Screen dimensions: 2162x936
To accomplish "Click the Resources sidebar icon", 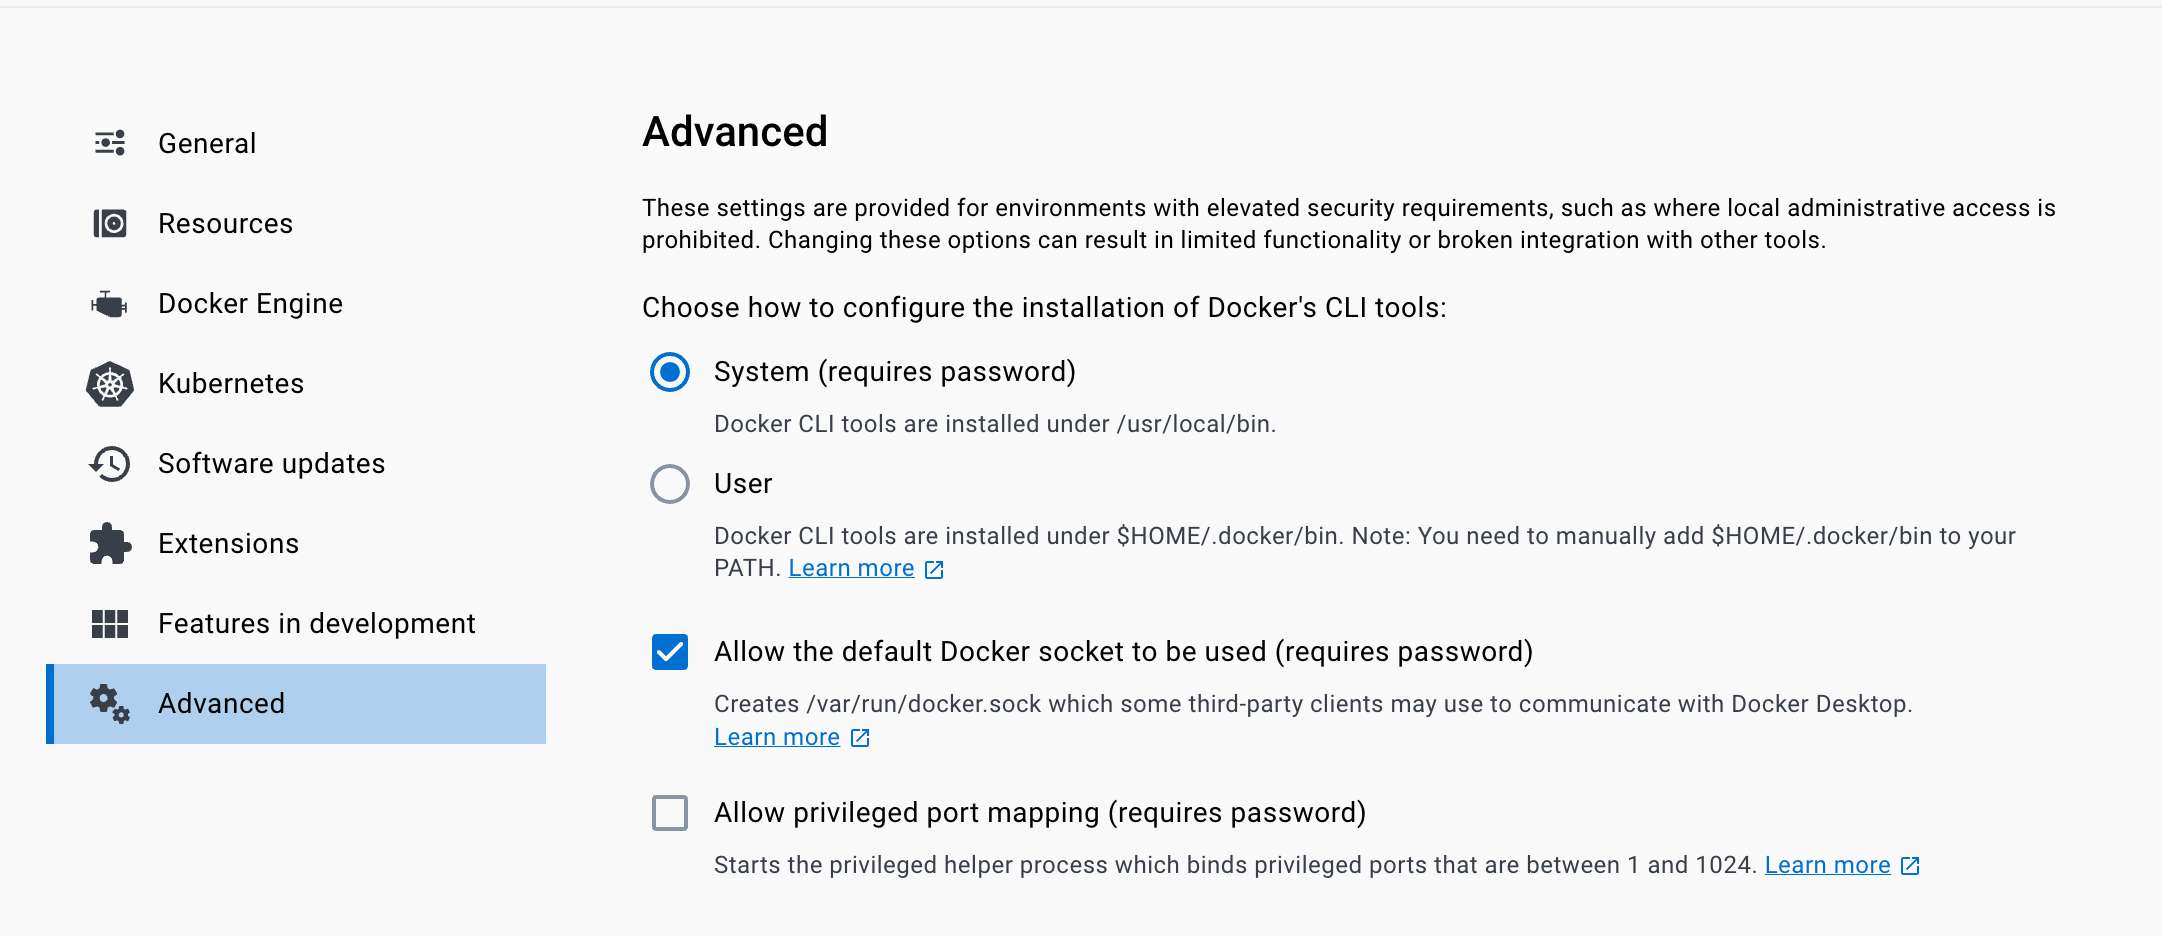I will point(109,223).
